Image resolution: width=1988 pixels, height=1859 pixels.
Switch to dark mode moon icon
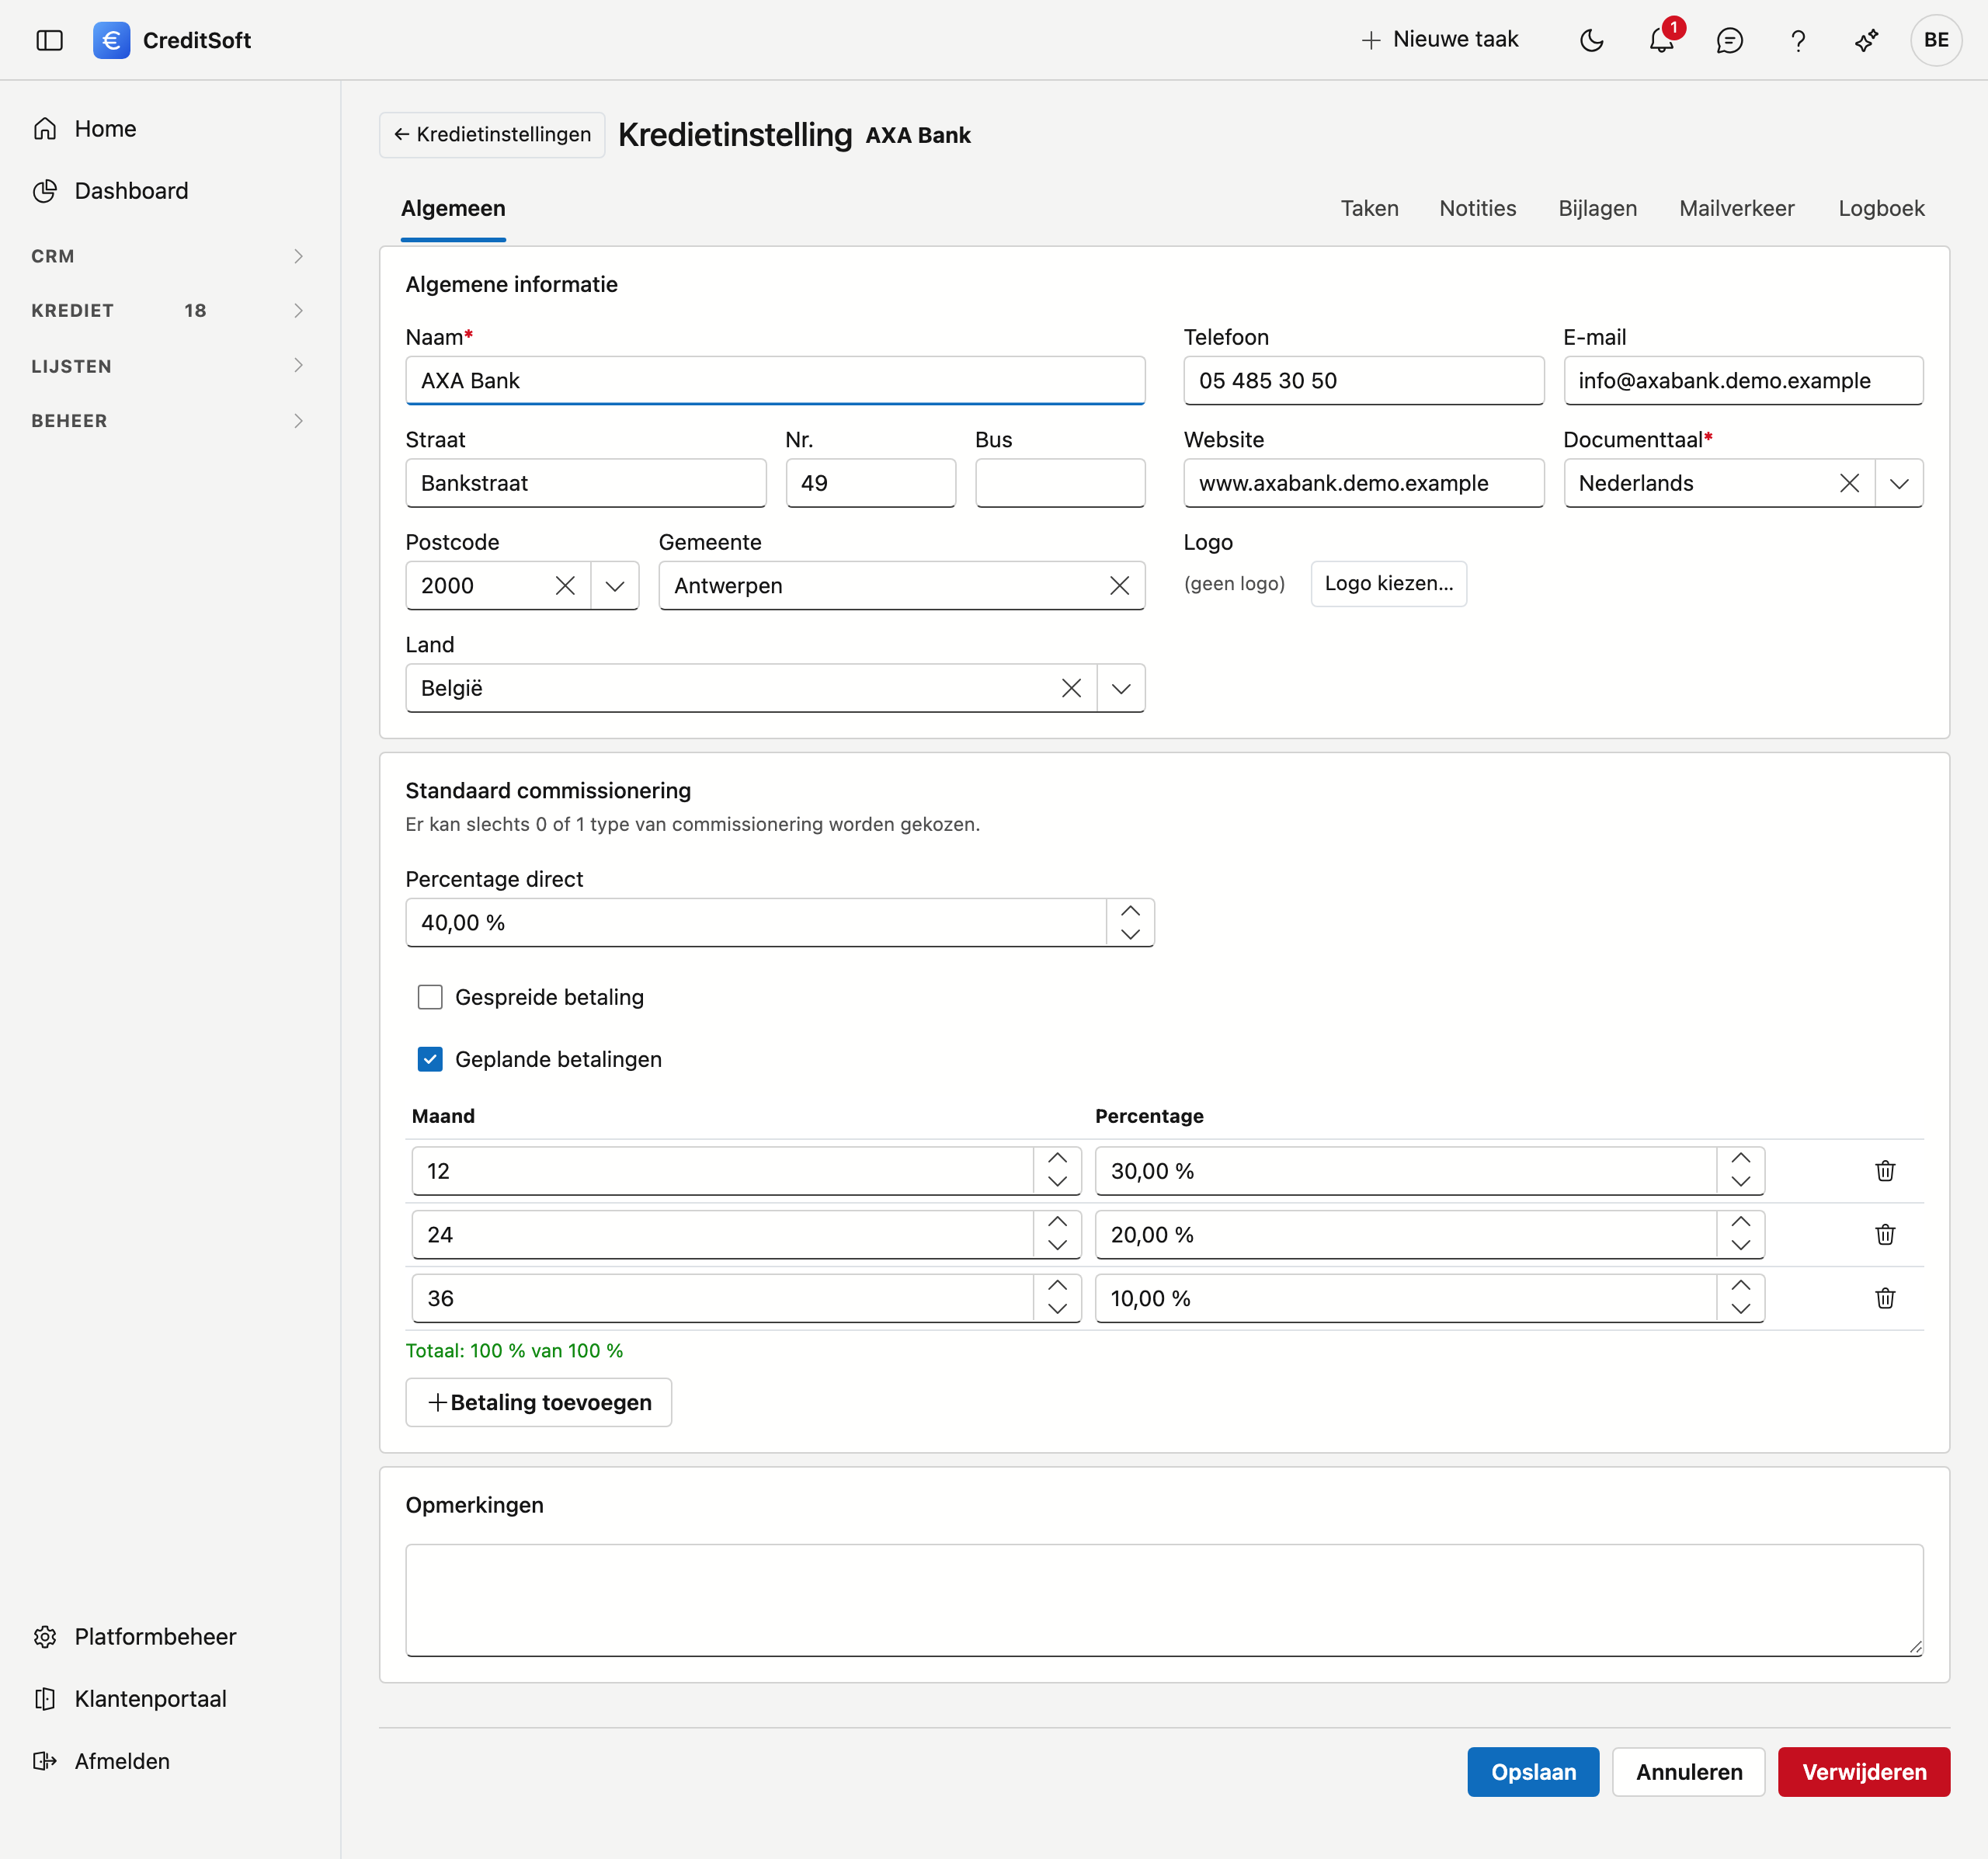coord(1591,40)
